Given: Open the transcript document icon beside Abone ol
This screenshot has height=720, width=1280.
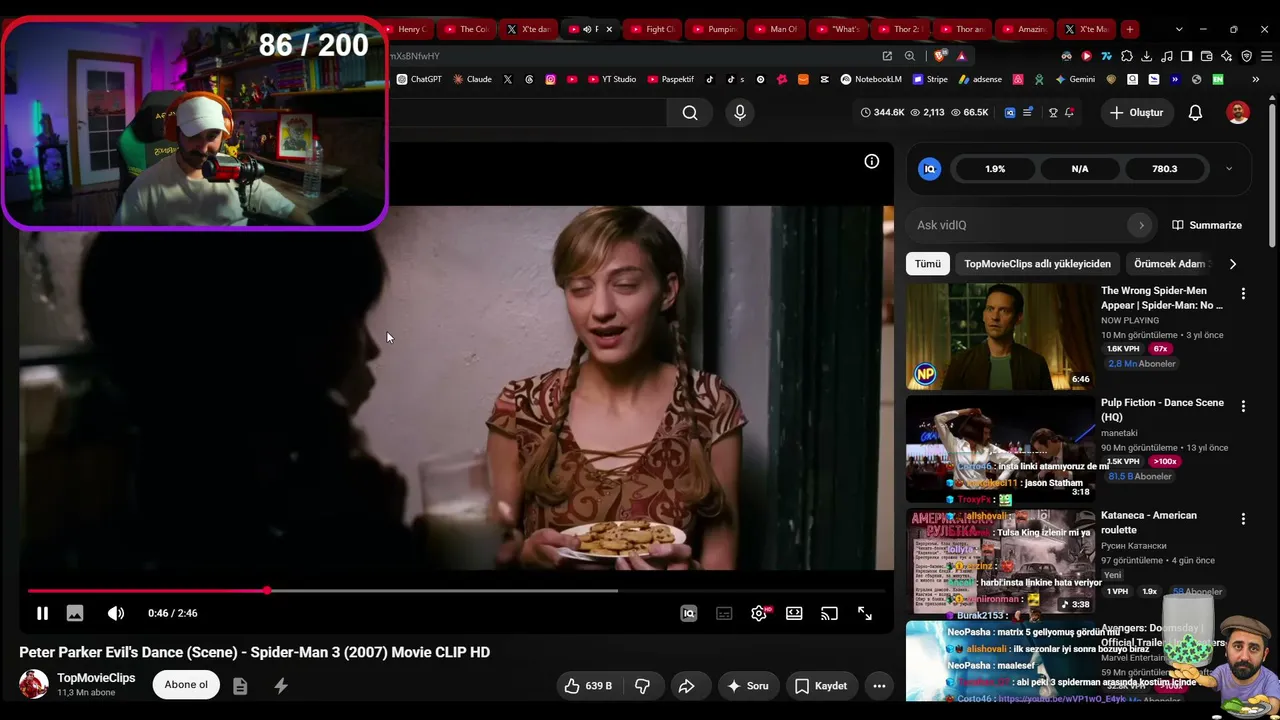Looking at the screenshot, I should (240, 686).
